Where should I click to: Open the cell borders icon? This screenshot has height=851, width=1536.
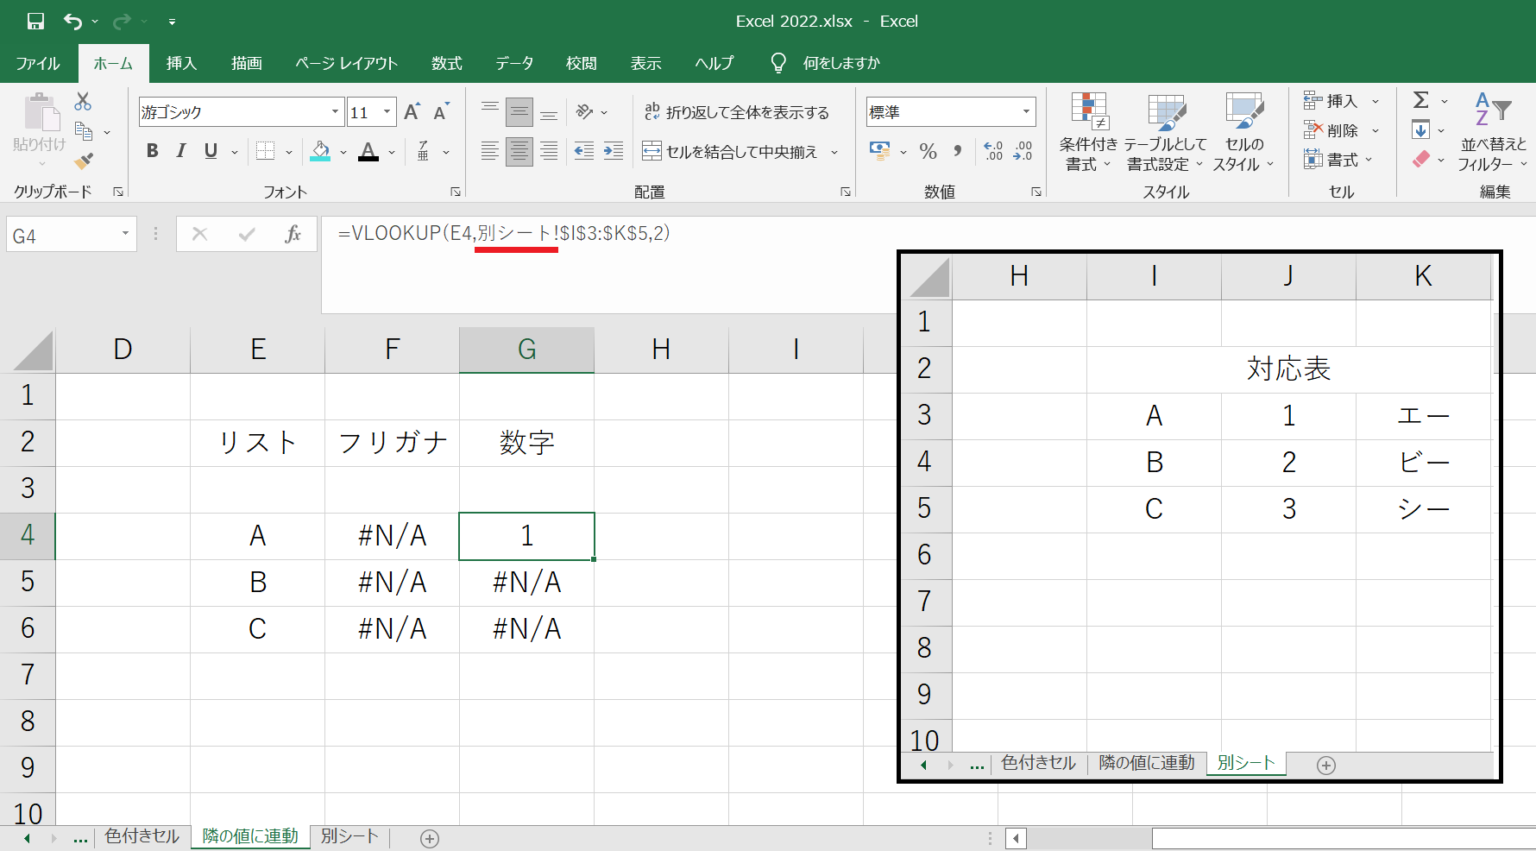[x=265, y=151]
